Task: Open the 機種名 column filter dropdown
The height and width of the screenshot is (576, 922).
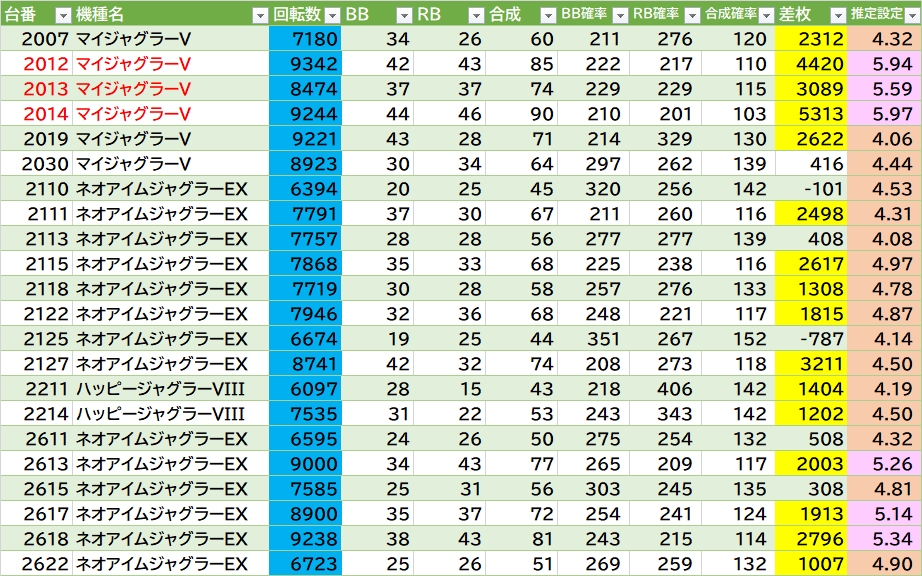Action: click(x=258, y=15)
